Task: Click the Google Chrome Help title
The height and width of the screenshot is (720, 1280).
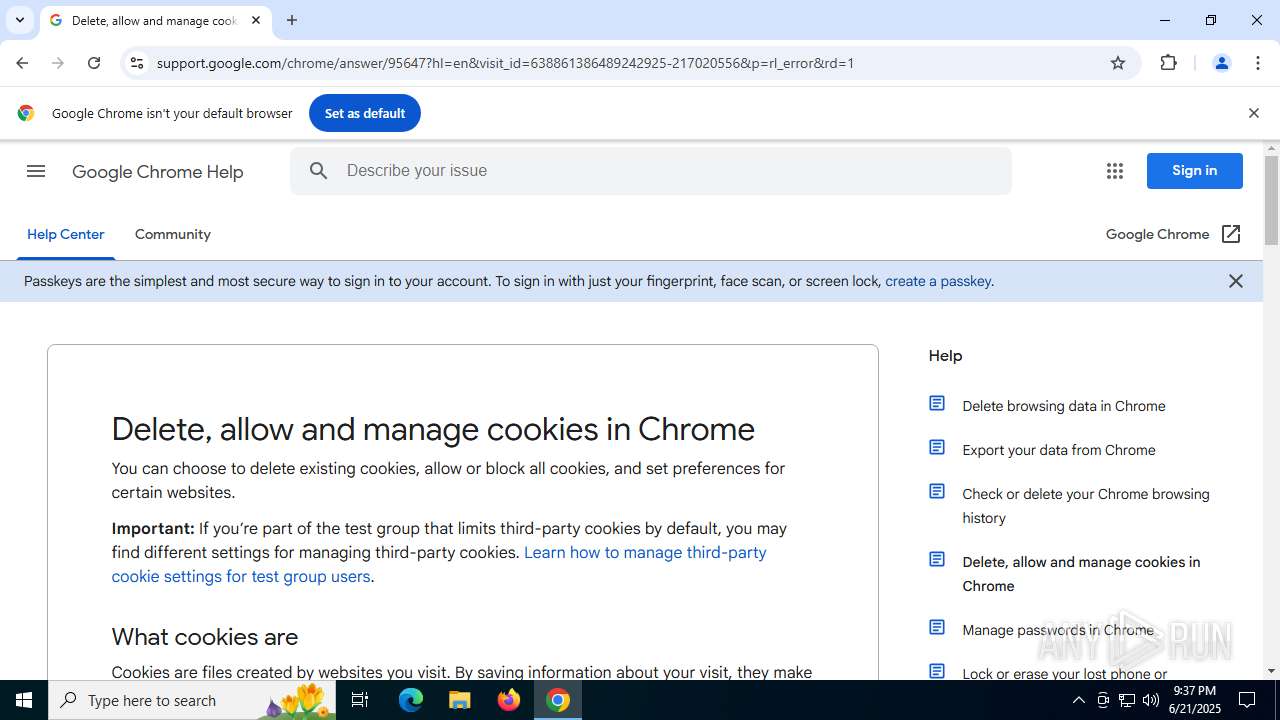Action: coord(158,172)
